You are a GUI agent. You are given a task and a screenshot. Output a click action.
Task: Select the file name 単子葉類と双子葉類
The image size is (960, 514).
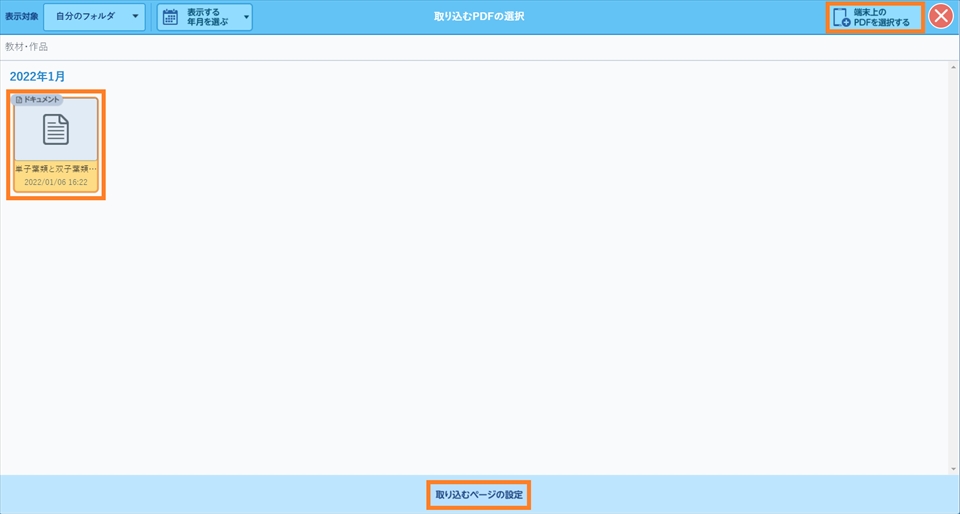pos(56,170)
